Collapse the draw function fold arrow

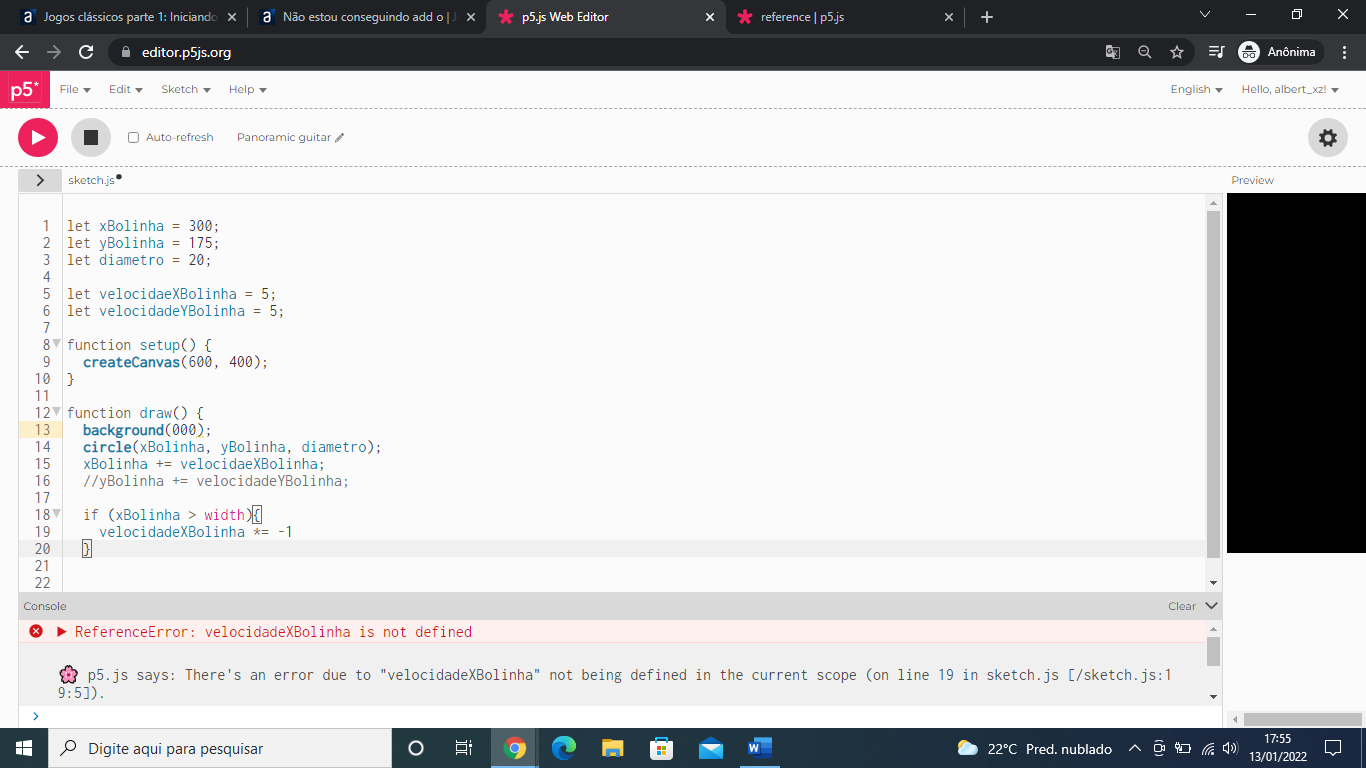pos(57,411)
